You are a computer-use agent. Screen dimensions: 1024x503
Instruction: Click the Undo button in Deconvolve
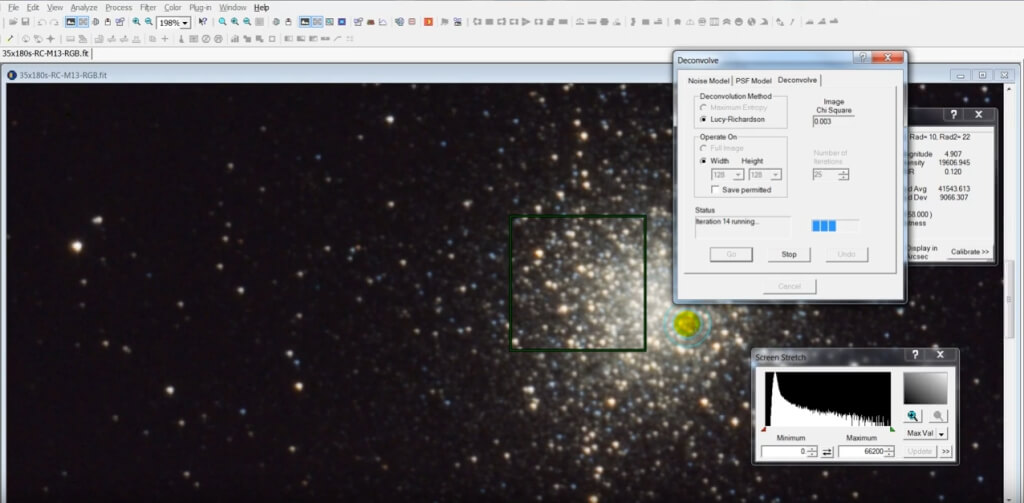click(x=846, y=254)
